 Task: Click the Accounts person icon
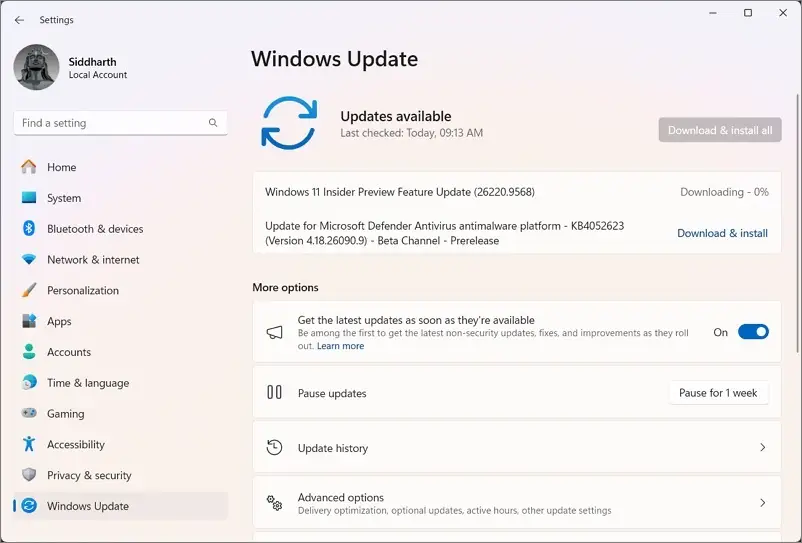click(29, 351)
